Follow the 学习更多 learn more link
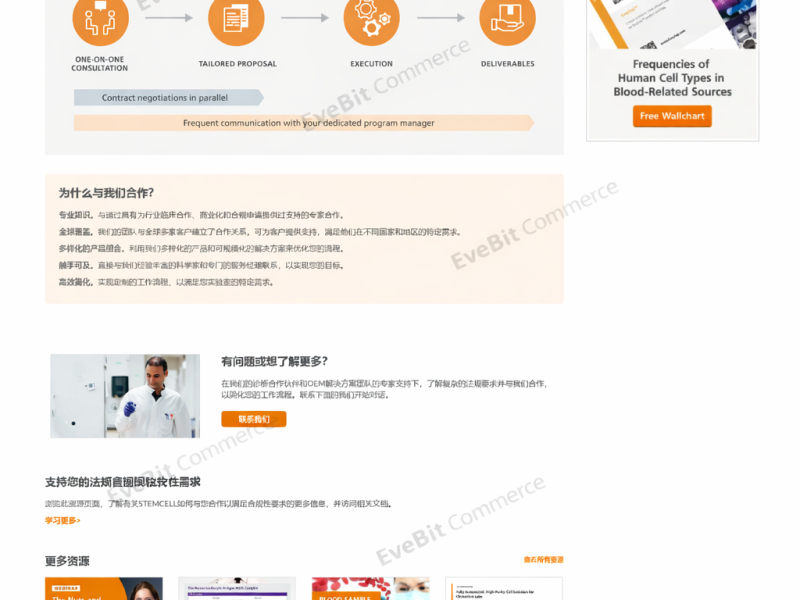 (62, 520)
